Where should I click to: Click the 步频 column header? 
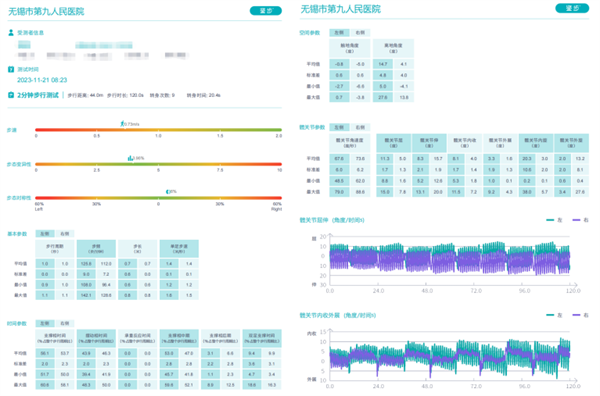tap(96, 248)
